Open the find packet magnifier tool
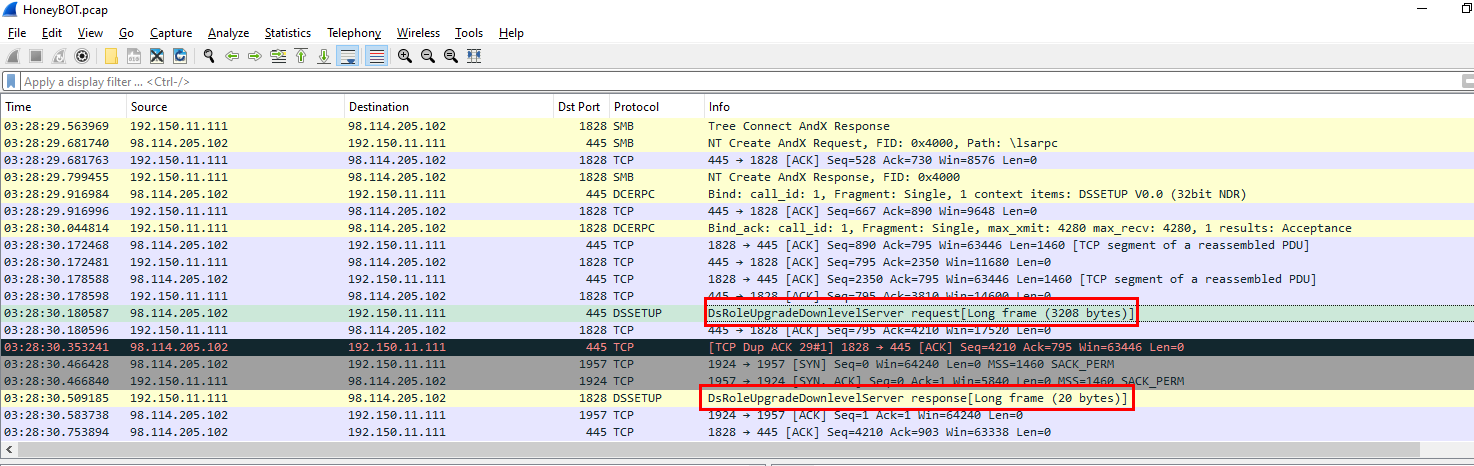Screen dimensions: 1474x466 click(x=209, y=56)
